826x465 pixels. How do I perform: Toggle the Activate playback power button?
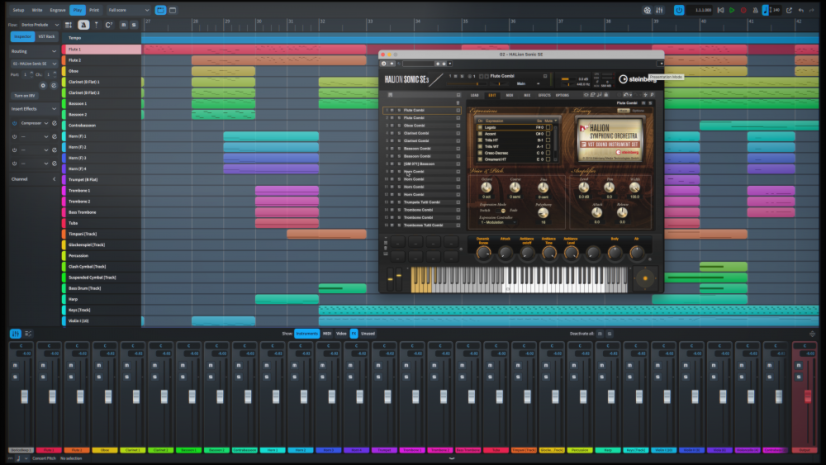678,10
